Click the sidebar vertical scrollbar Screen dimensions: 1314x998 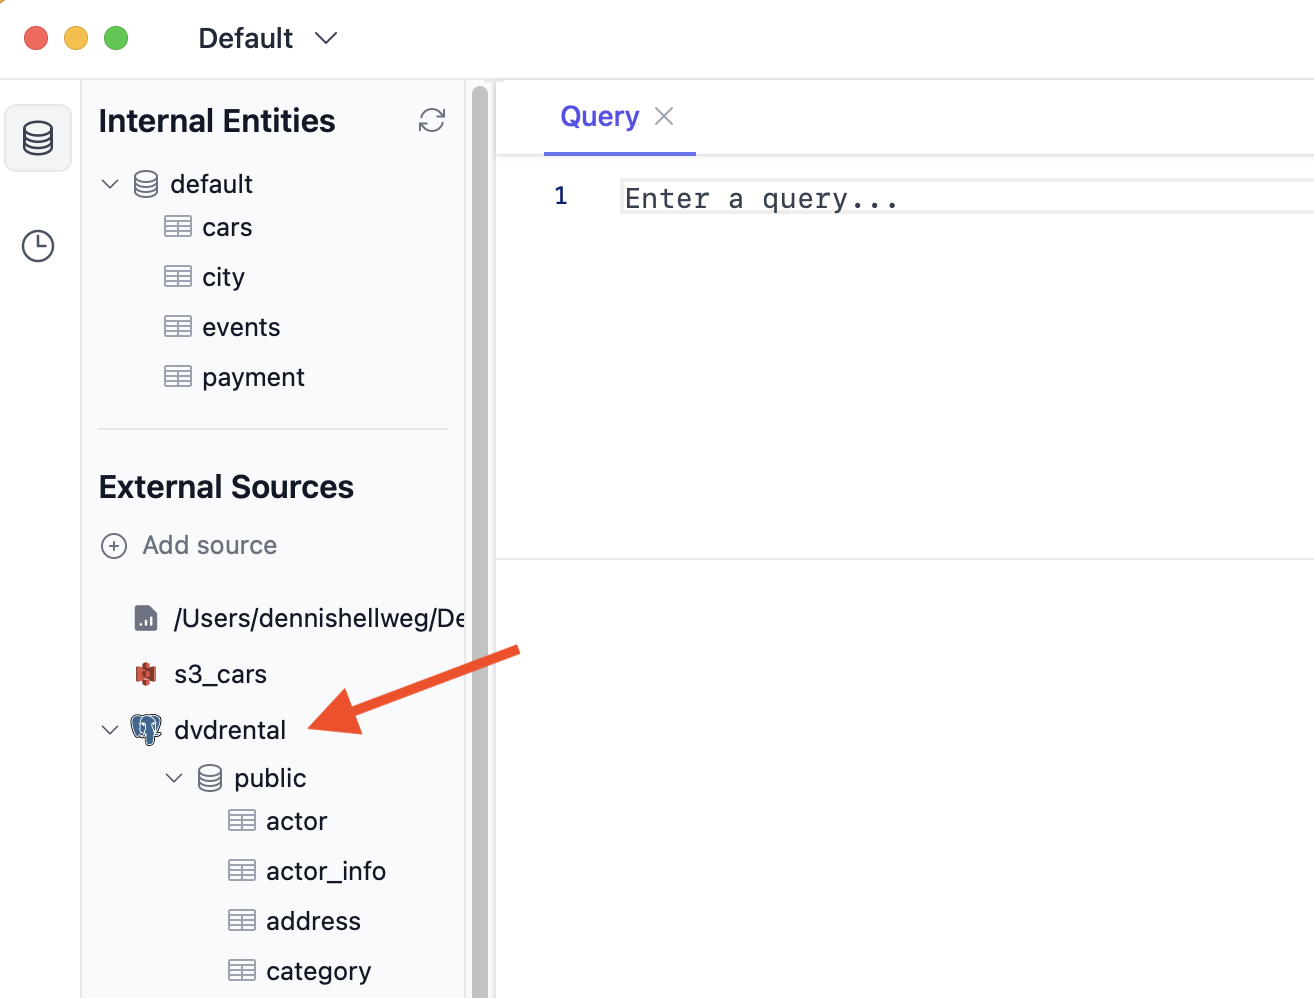pos(480,541)
